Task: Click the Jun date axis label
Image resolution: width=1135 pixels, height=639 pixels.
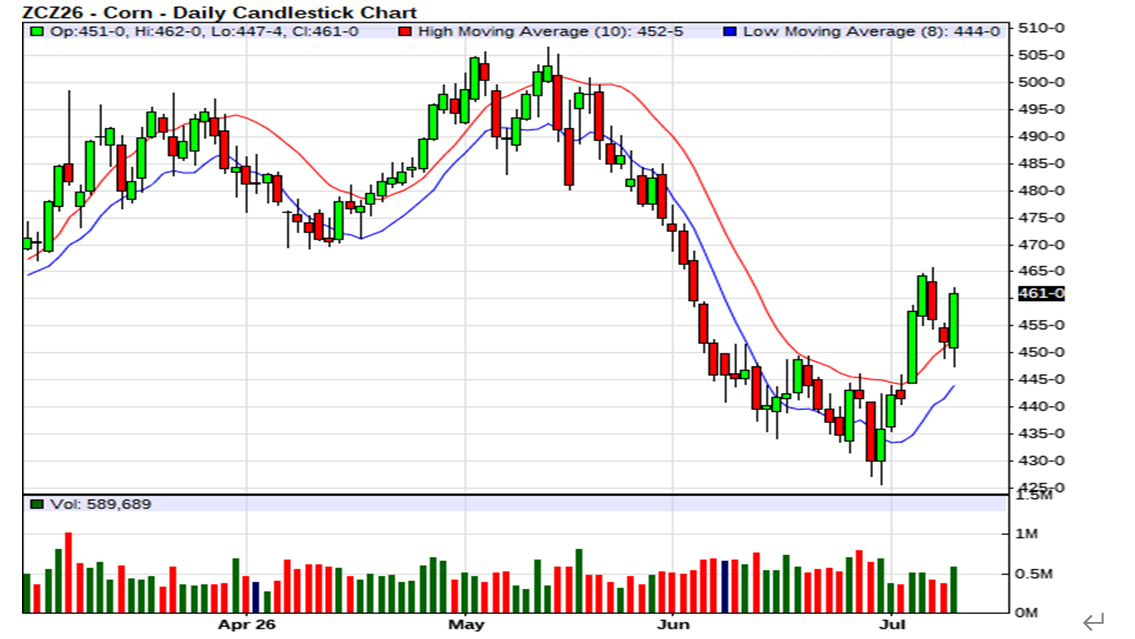Action: 672,624
